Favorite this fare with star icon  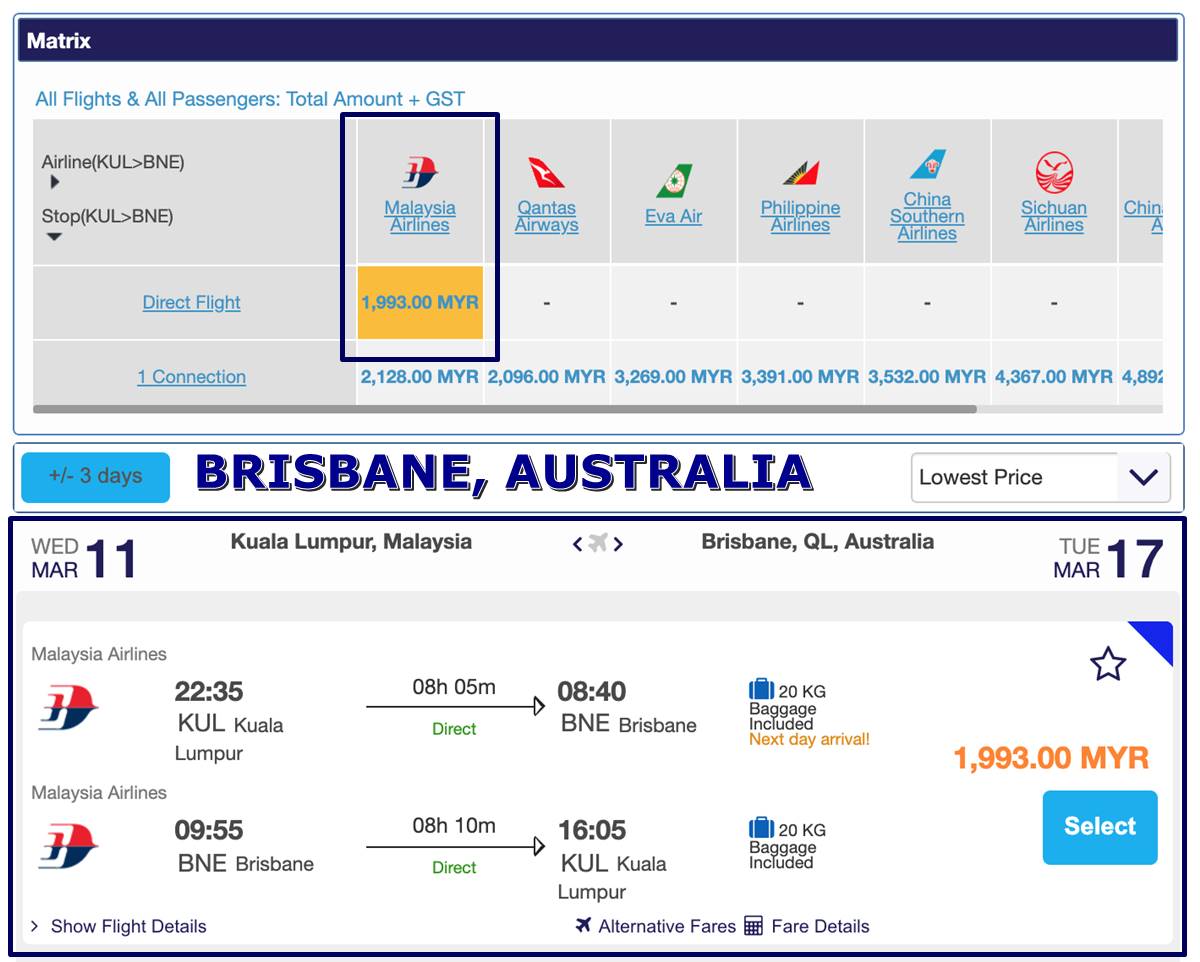point(1108,664)
